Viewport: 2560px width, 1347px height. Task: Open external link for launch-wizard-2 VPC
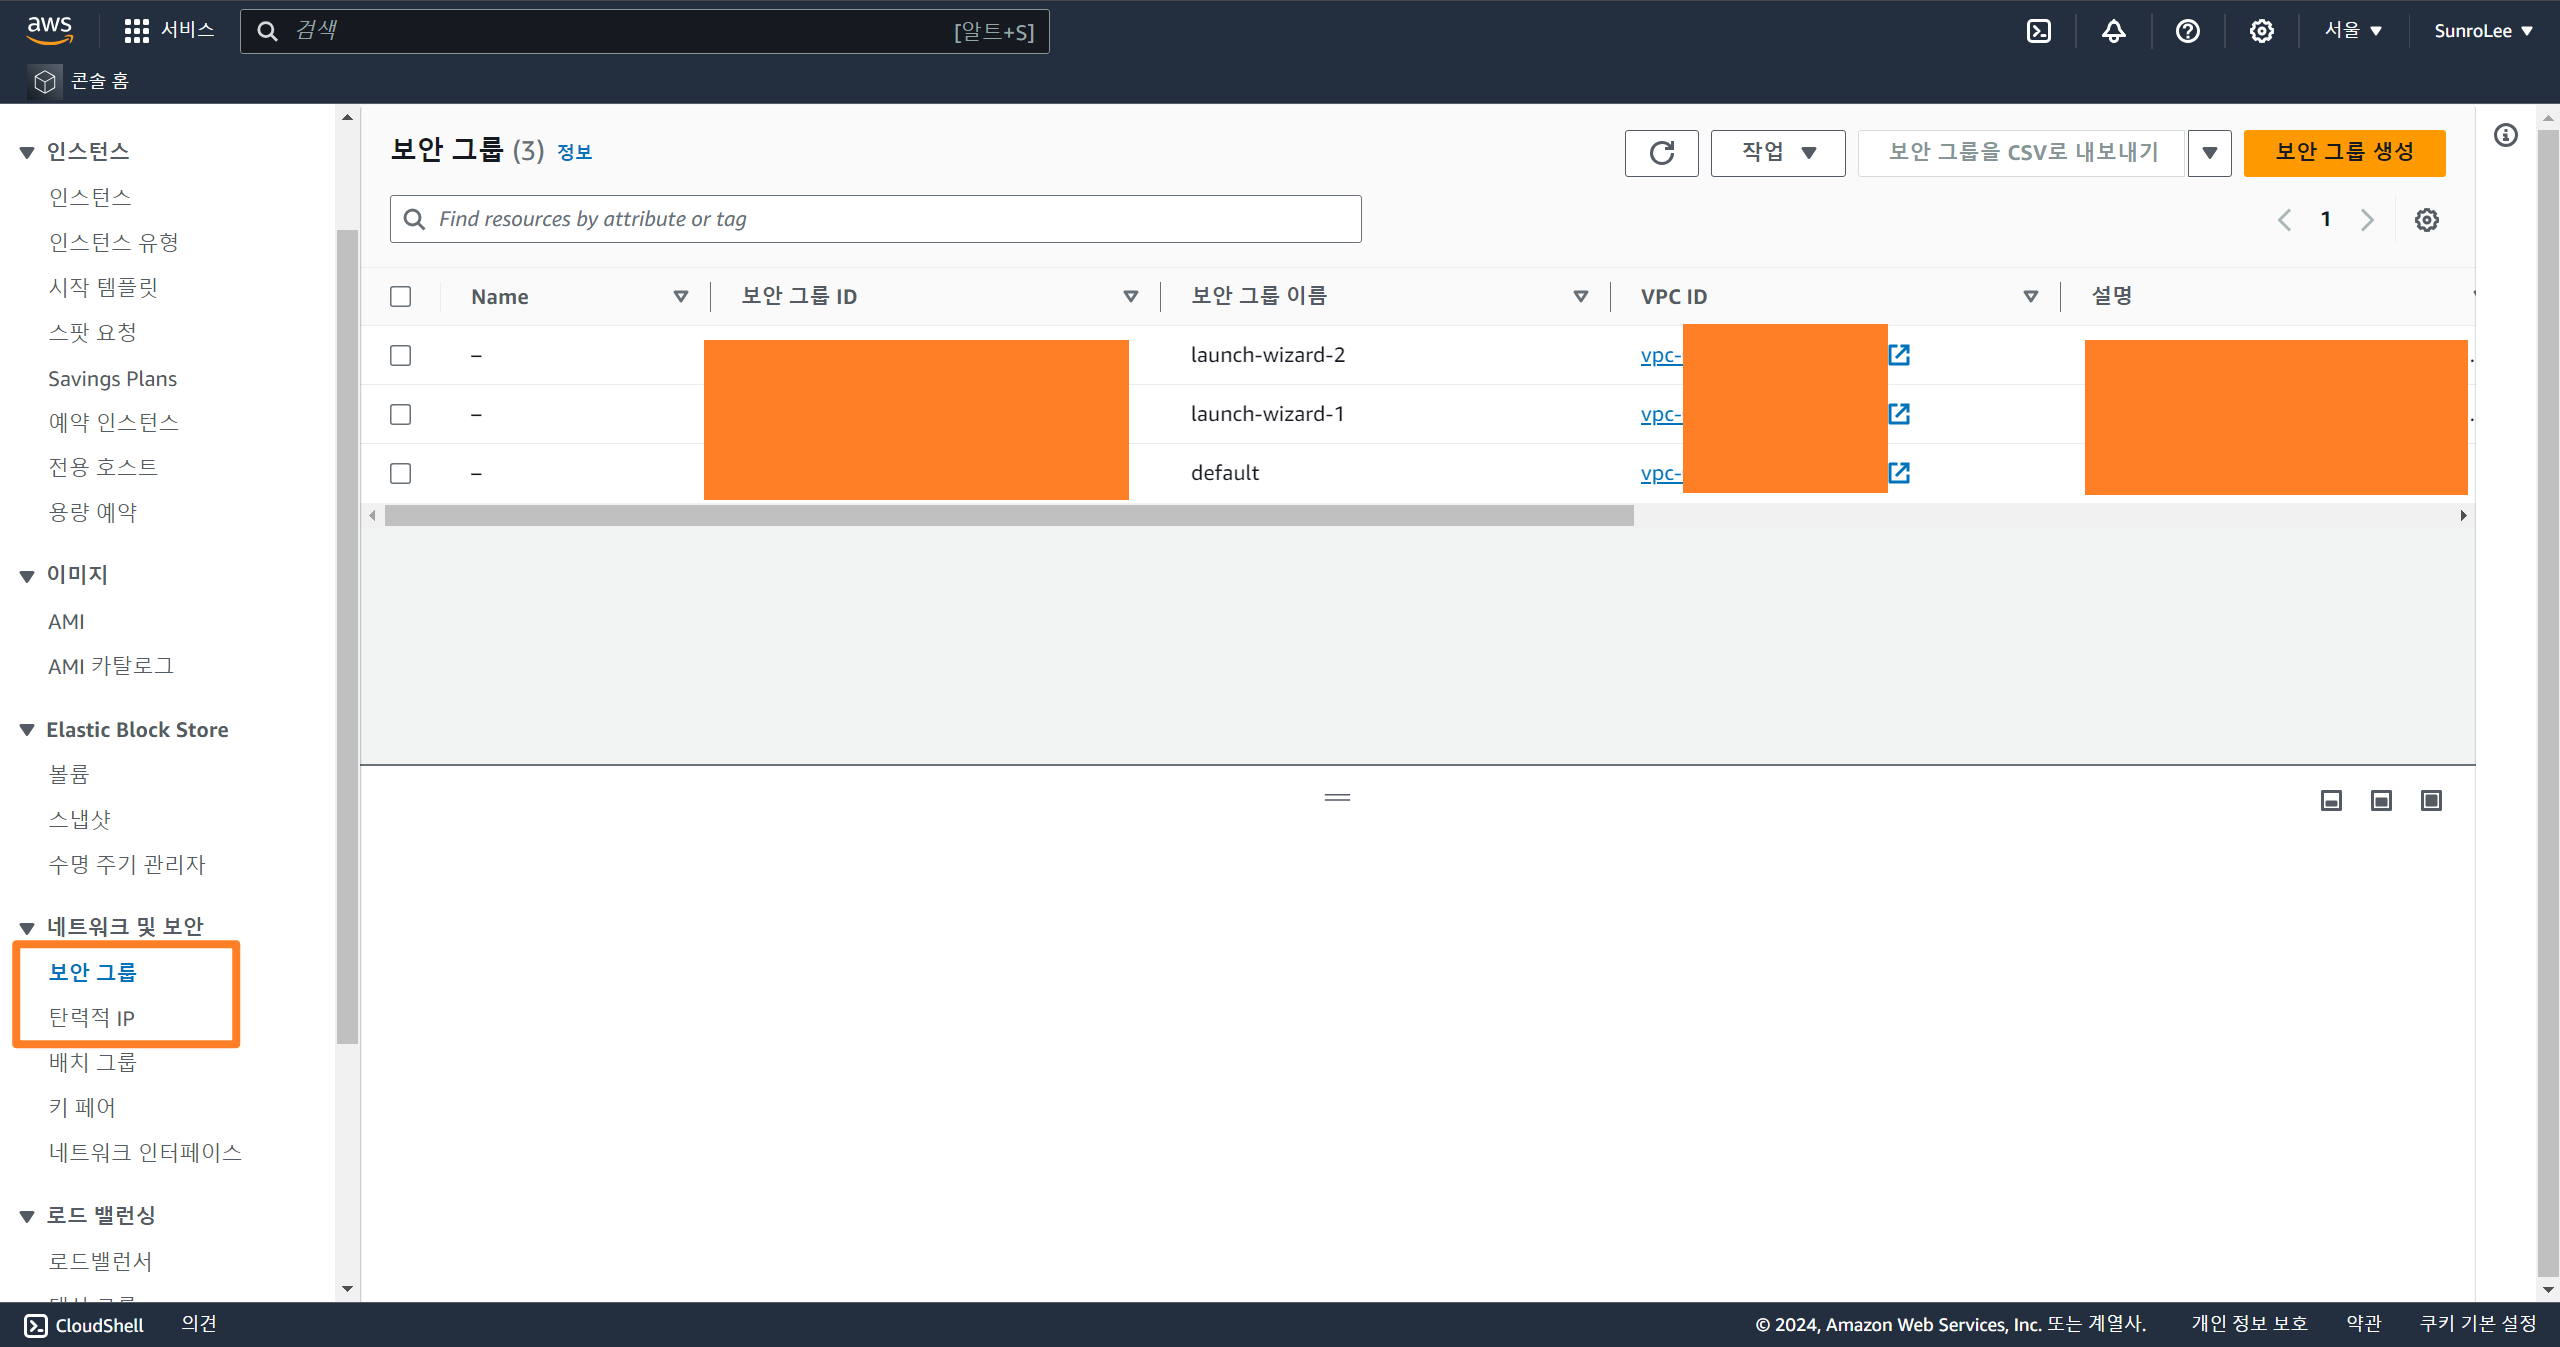[1899, 355]
